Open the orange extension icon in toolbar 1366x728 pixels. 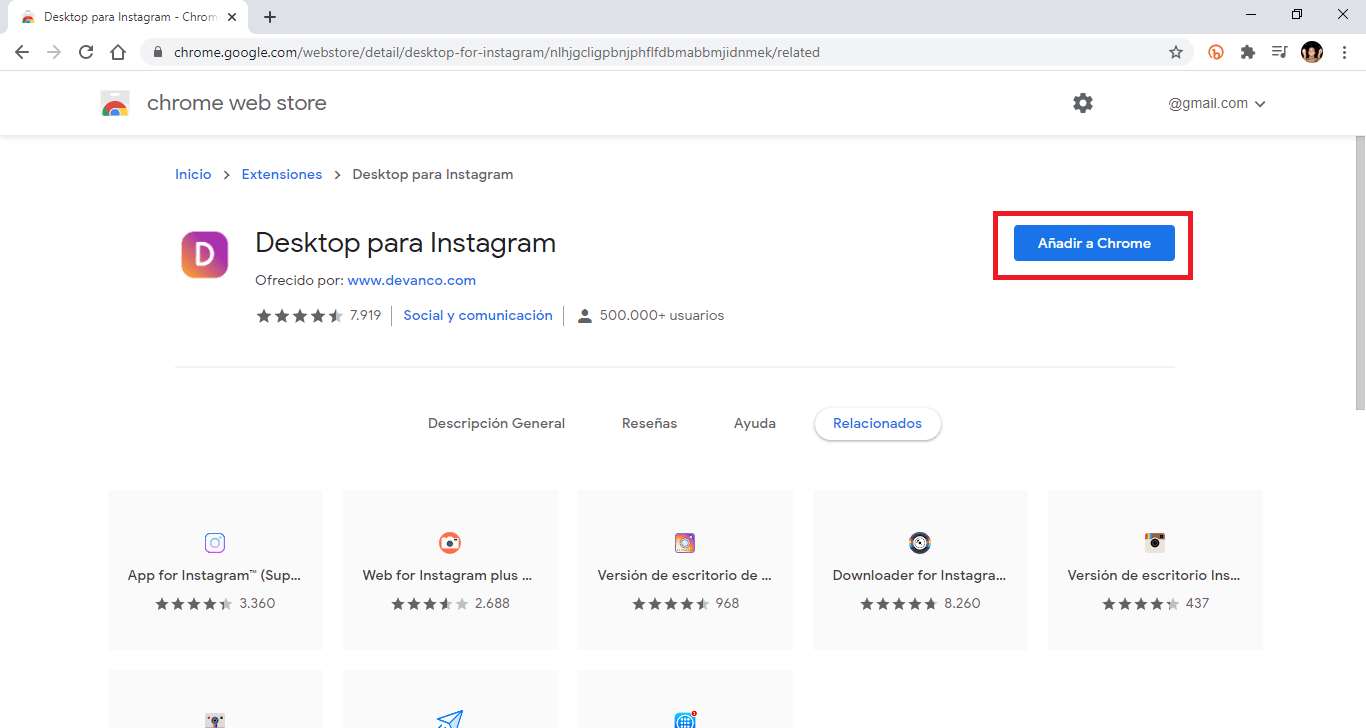[1216, 52]
